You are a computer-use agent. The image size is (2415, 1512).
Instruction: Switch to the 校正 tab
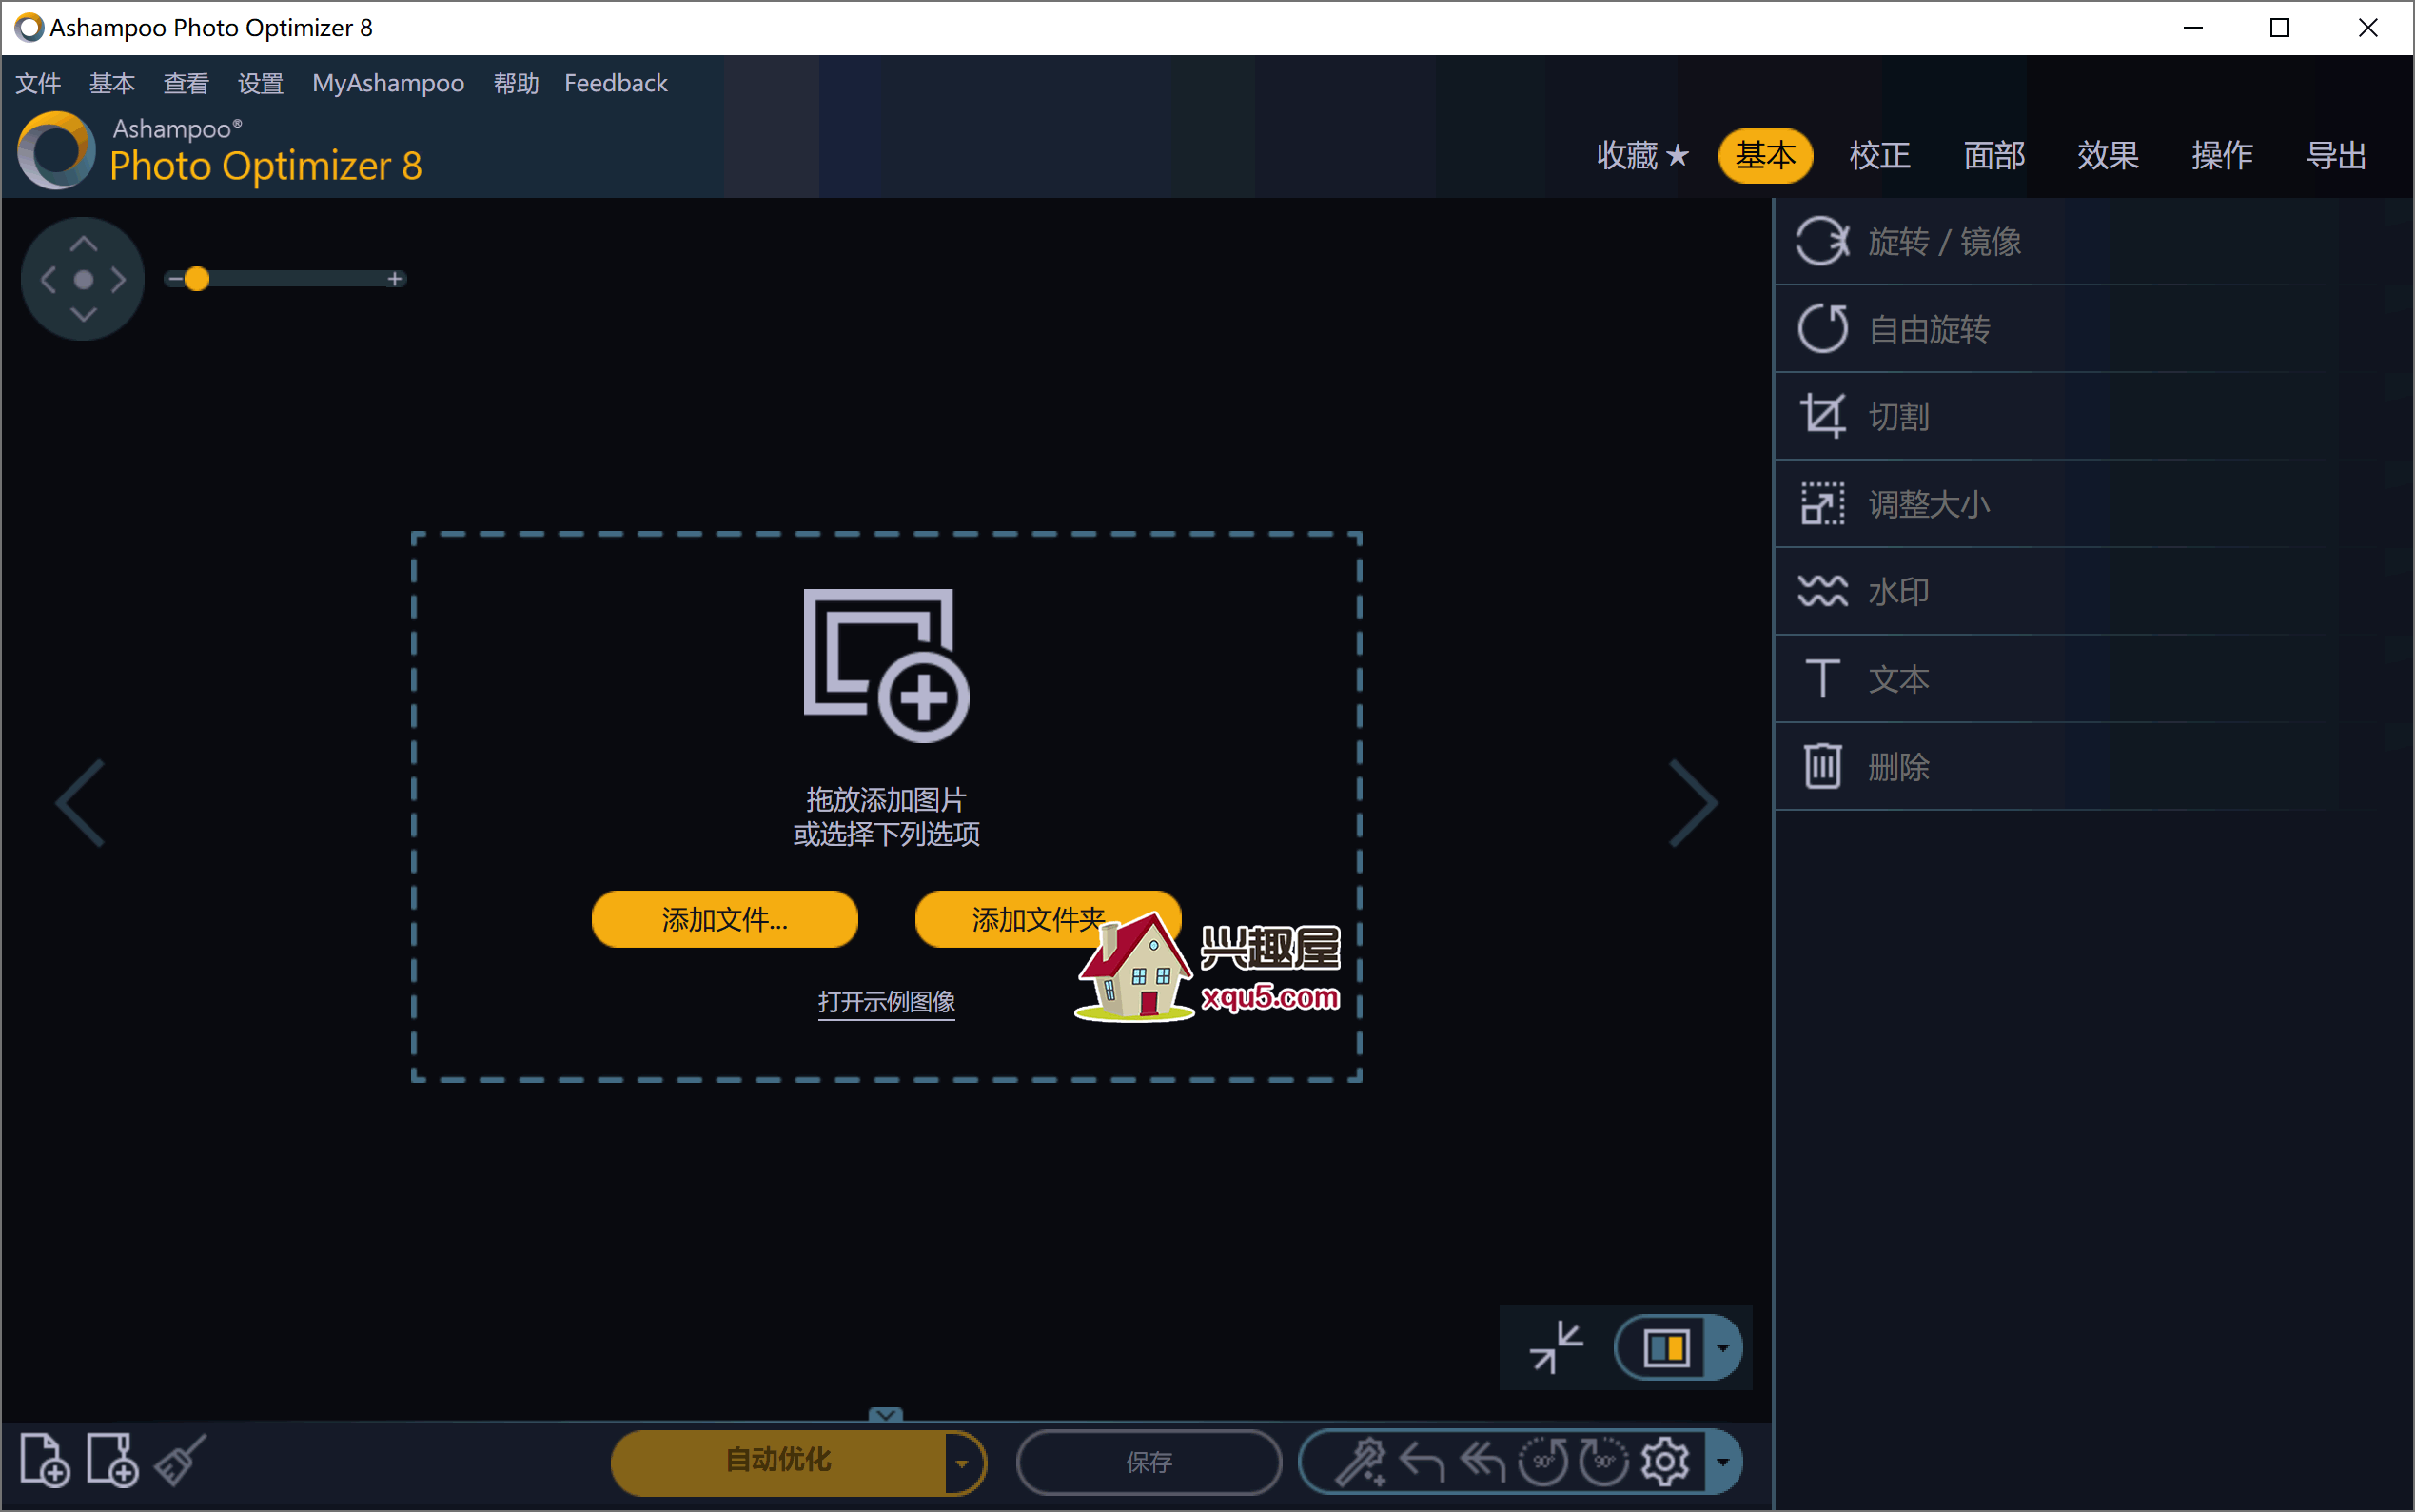1879,155
